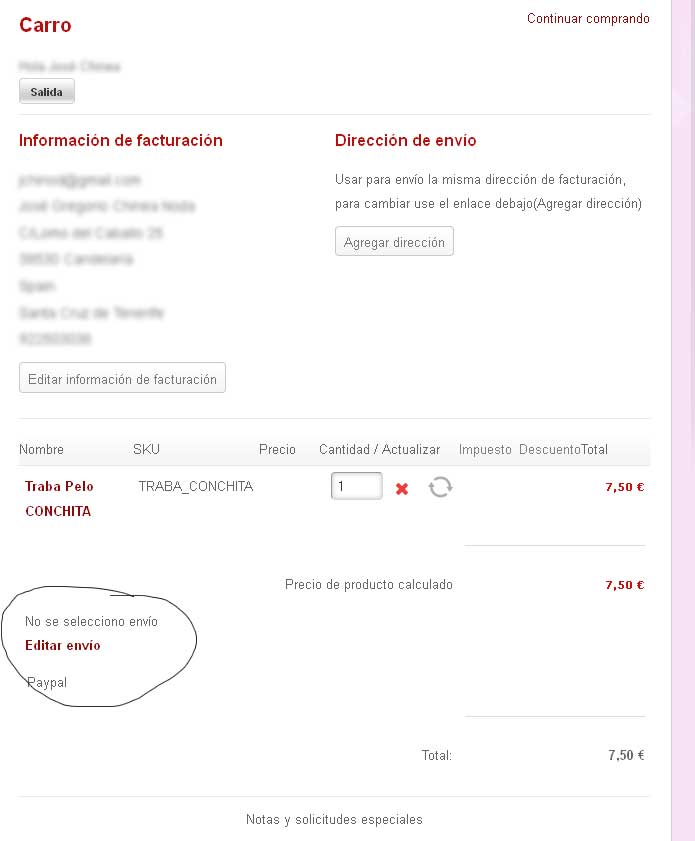Click Agregar dirección button
The image size is (695, 841).
(394, 241)
